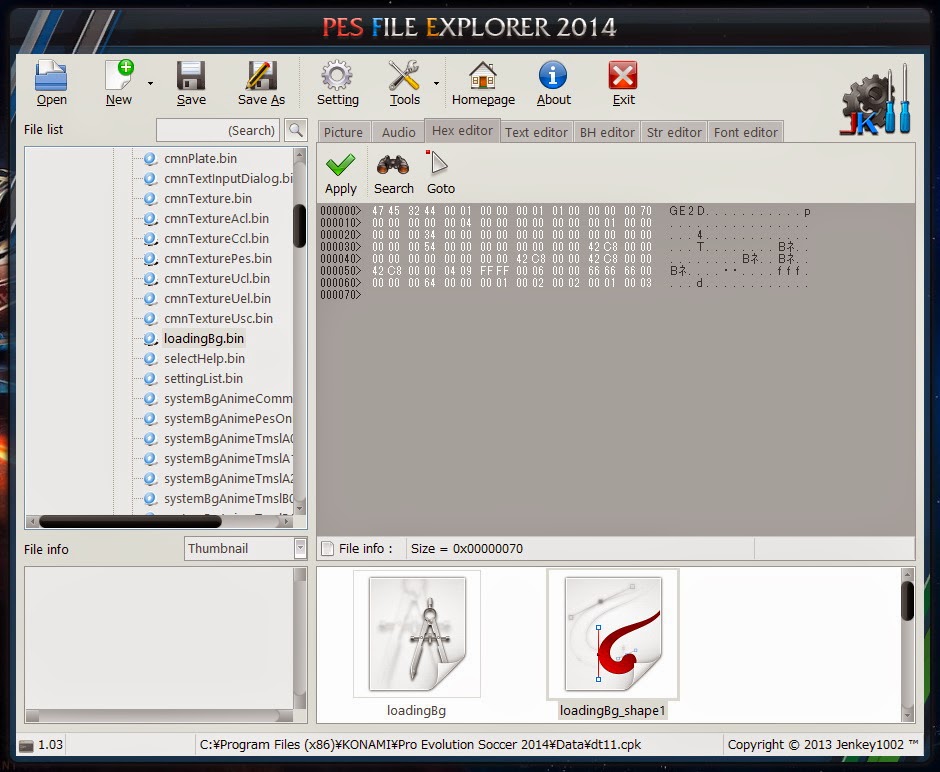This screenshot has height=772, width=940.
Task: Toggle the File info checkbox
Action: click(x=327, y=548)
